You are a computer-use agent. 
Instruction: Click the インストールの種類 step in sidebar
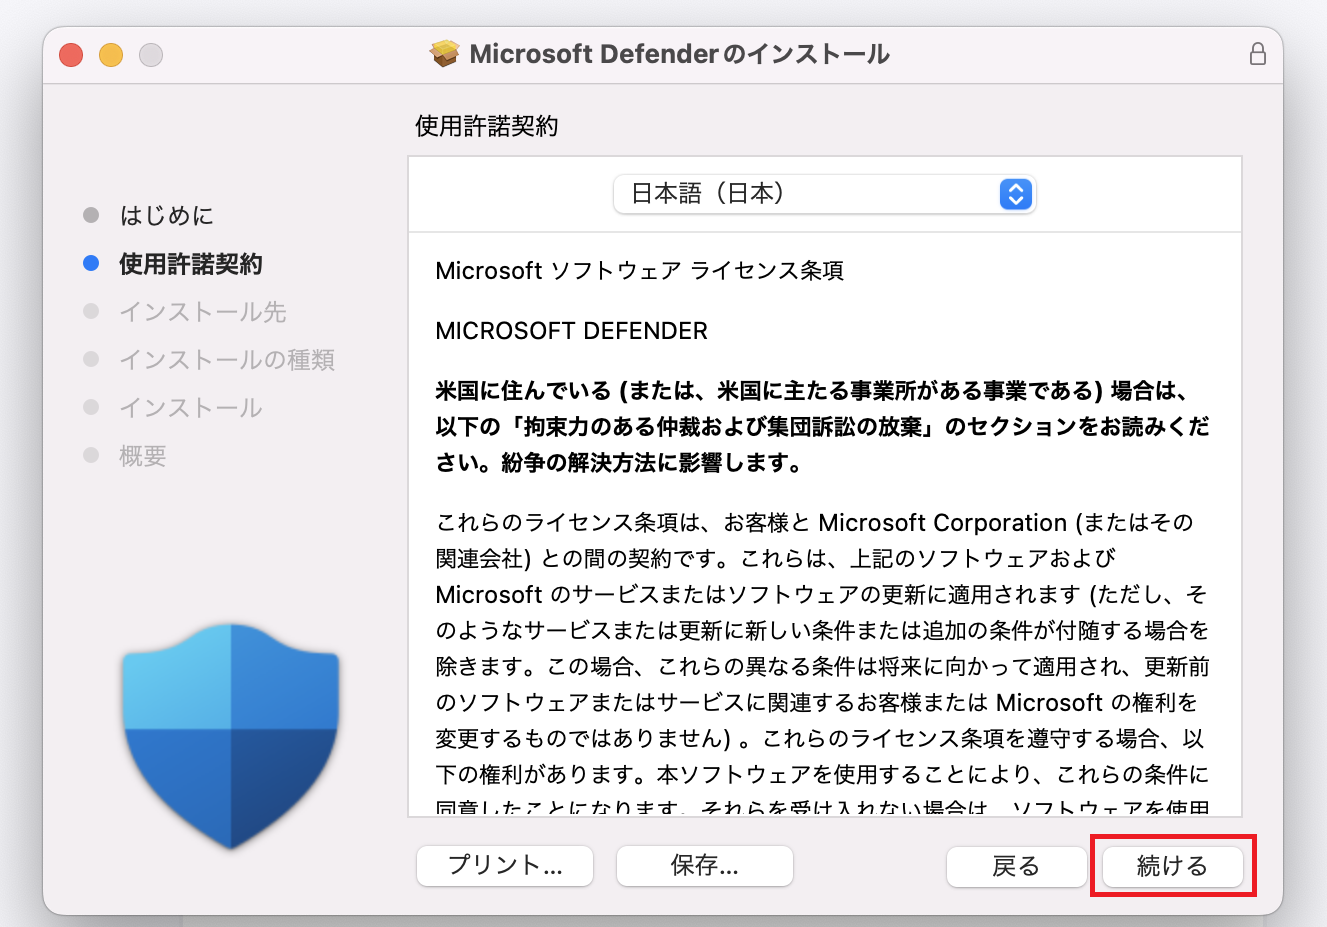coord(227,360)
